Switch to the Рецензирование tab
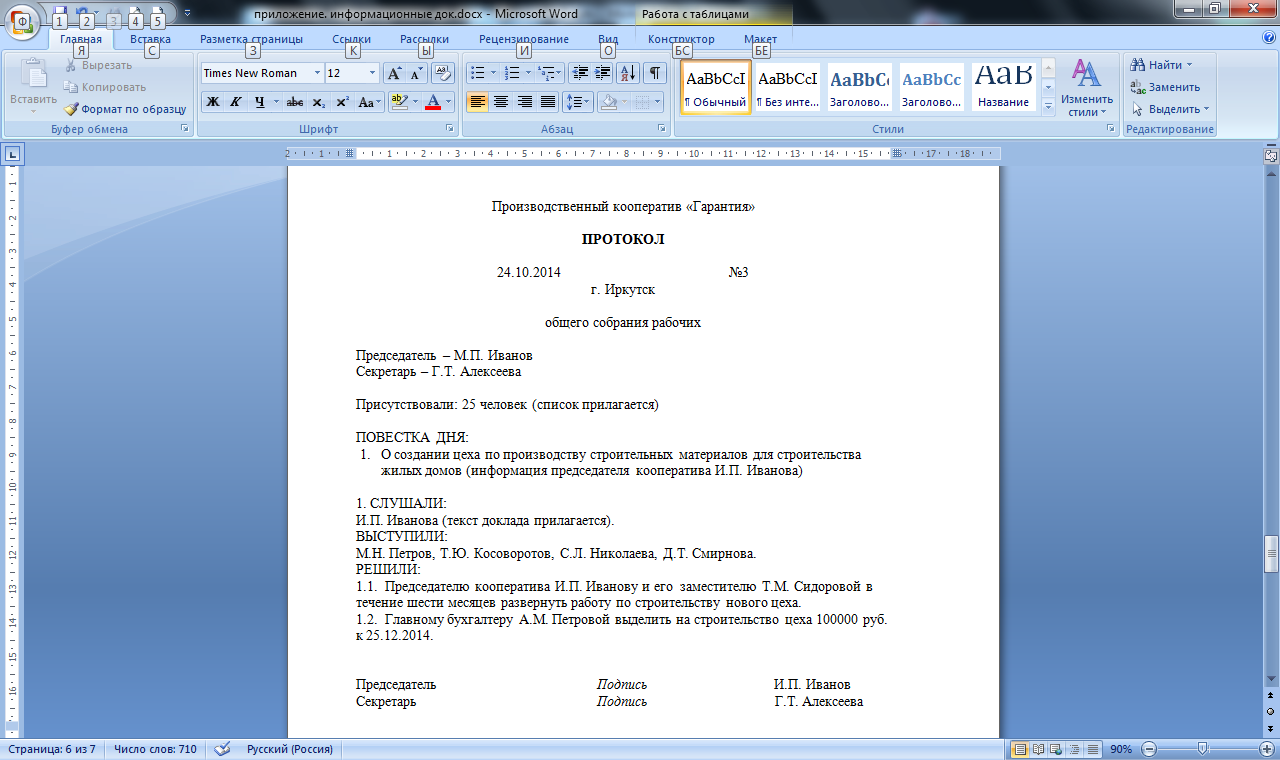 coord(524,39)
